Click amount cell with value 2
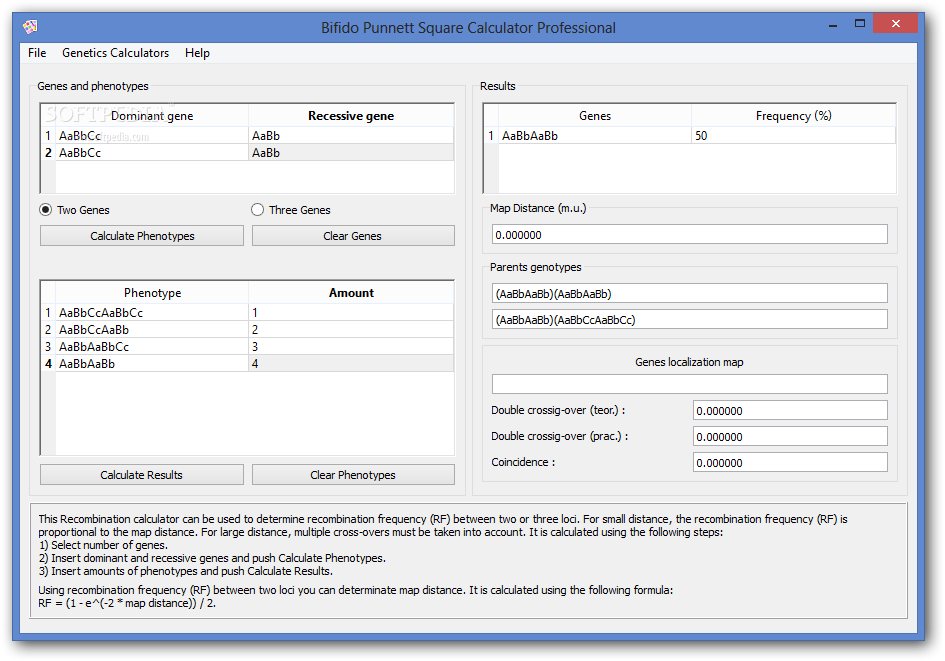 pyautogui.click(x=351, y=330)
